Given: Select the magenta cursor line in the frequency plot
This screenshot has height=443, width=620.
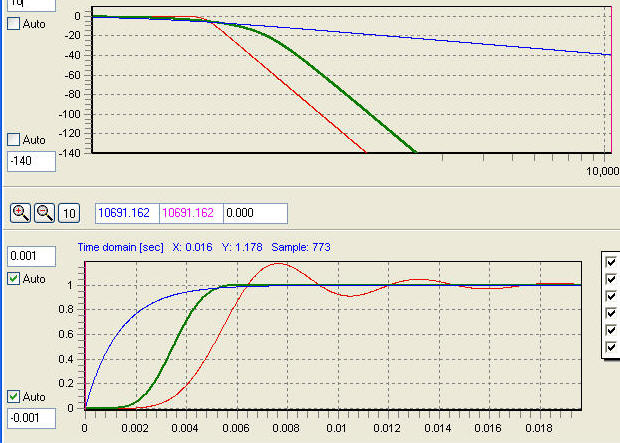Looking at the screenshot, I should [x=611, y=79].
